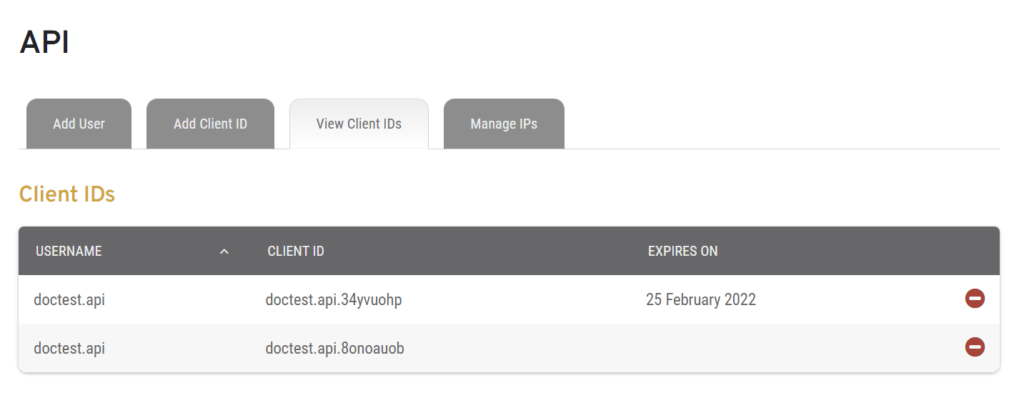Viewport: 1024px width, 398px height.
Task: Go to the Manage IPs tab
Action: (504, 124)
